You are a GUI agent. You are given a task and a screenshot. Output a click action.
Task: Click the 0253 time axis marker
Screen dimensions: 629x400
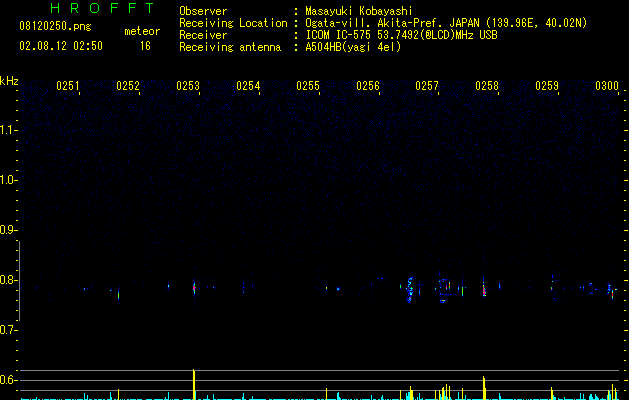(188, 86)
